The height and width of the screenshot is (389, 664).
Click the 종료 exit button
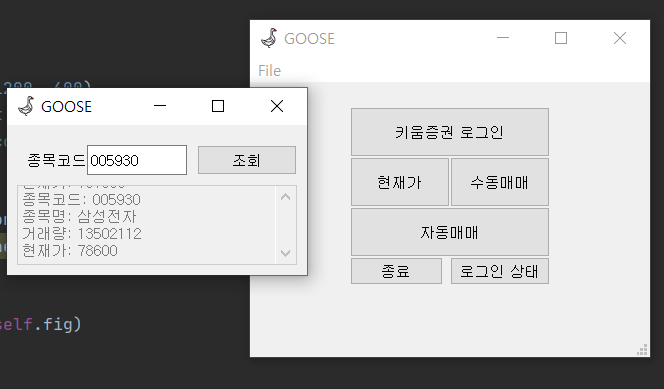tap(396, 271)
